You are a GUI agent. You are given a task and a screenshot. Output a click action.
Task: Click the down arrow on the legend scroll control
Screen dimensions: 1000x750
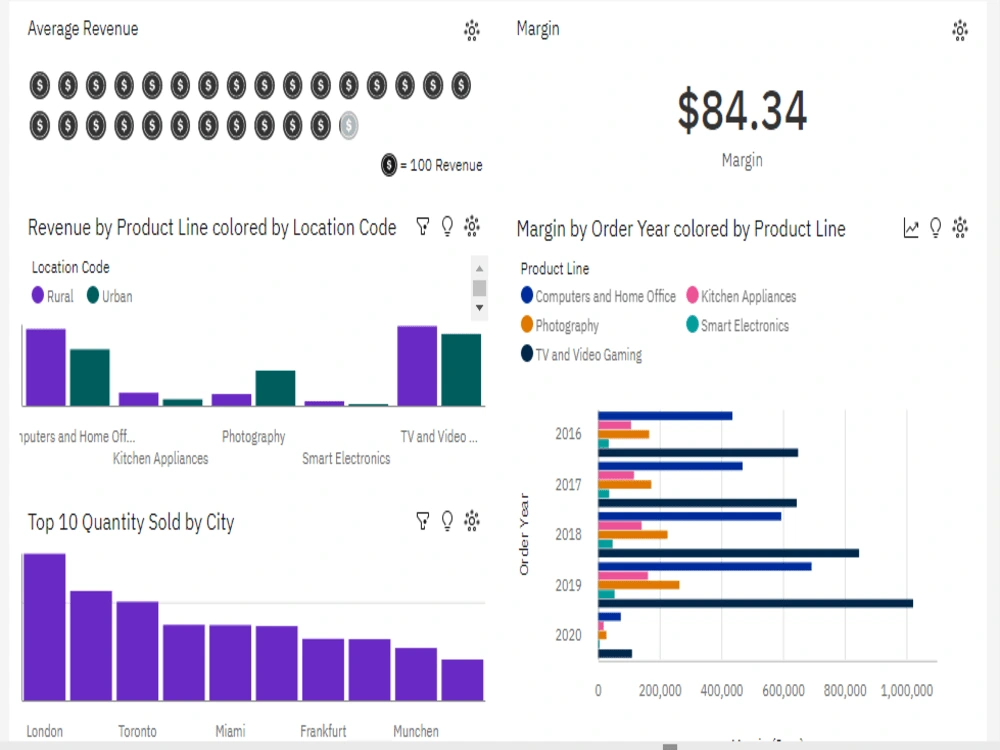pos(479,308)
